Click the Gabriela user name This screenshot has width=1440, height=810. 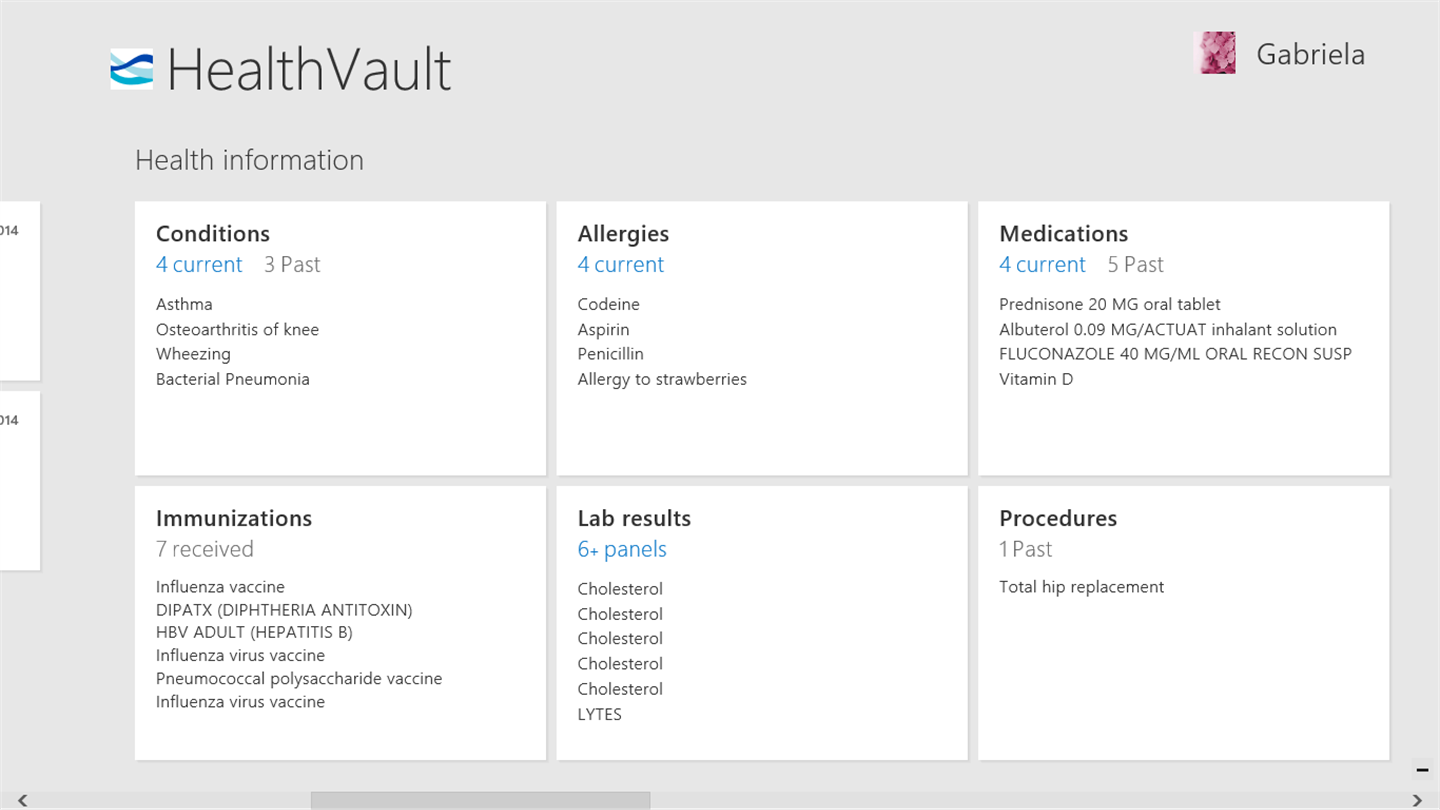pos(1310,54)
